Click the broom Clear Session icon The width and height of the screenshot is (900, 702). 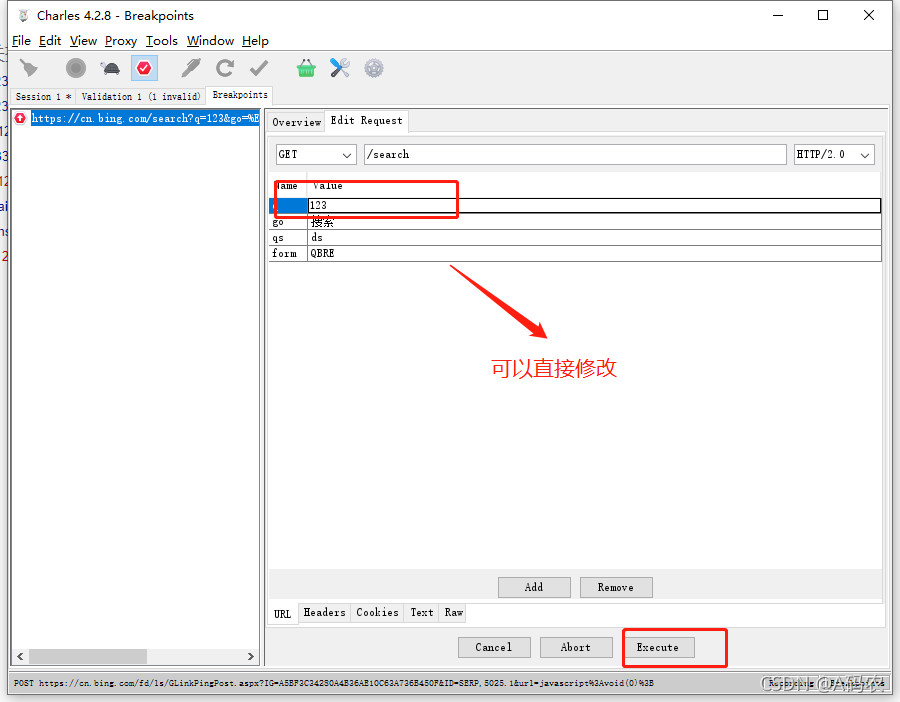[x=29, y=68]
